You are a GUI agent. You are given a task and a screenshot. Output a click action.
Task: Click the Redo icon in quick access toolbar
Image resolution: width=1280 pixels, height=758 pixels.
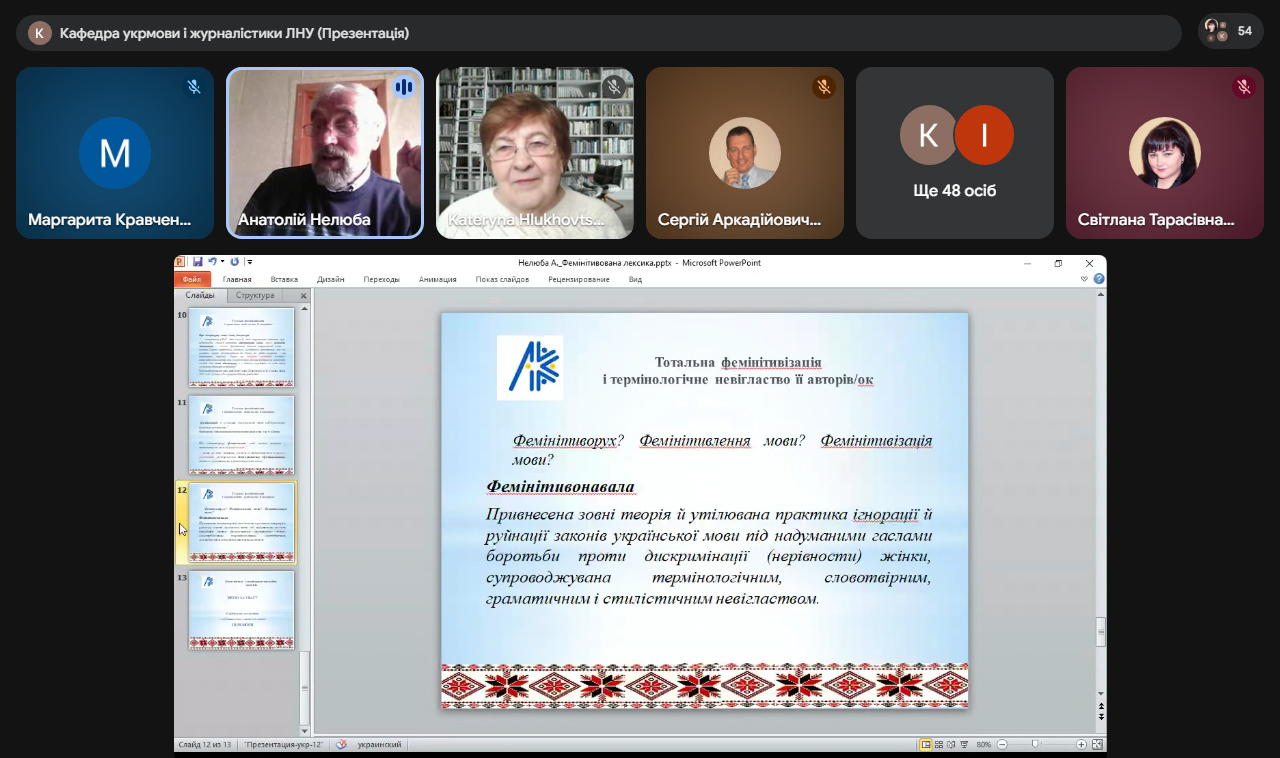tap(234, 261)
